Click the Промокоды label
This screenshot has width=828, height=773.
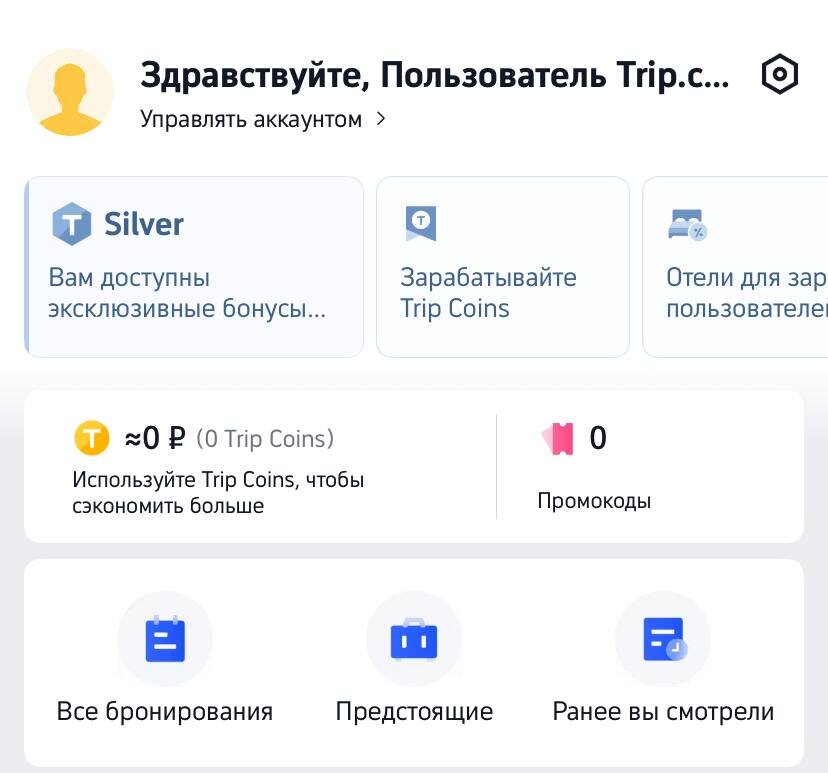point(594,500)
